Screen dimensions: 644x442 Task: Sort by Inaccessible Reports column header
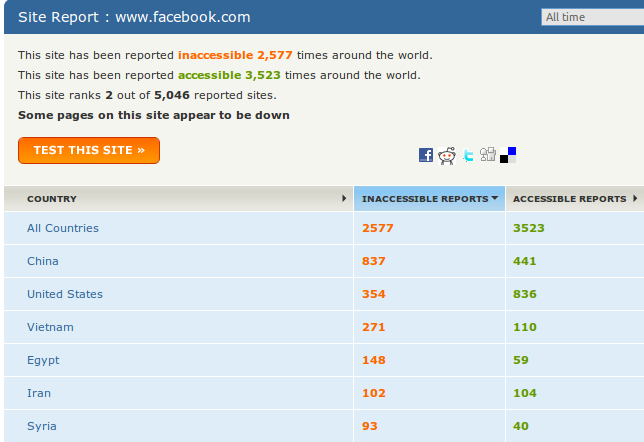point(429,199)
